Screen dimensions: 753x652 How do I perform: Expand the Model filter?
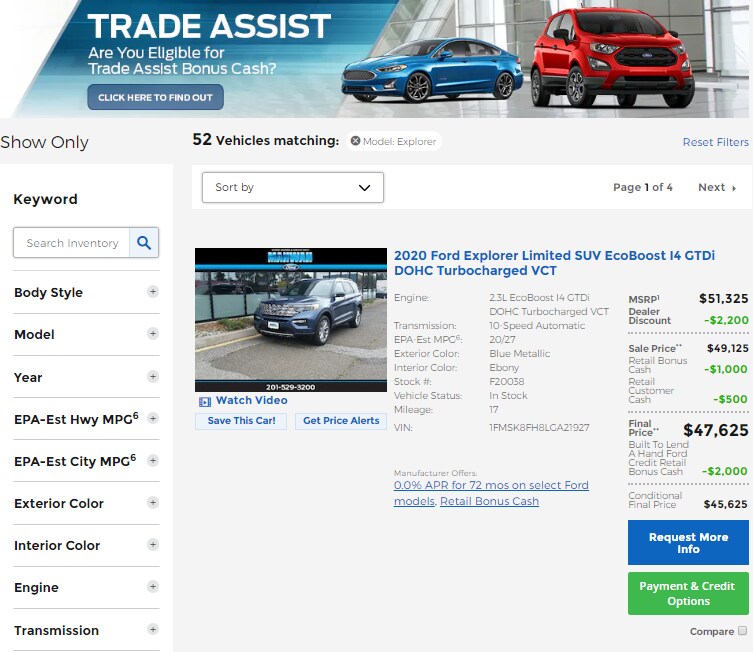[x=153, y=334]
